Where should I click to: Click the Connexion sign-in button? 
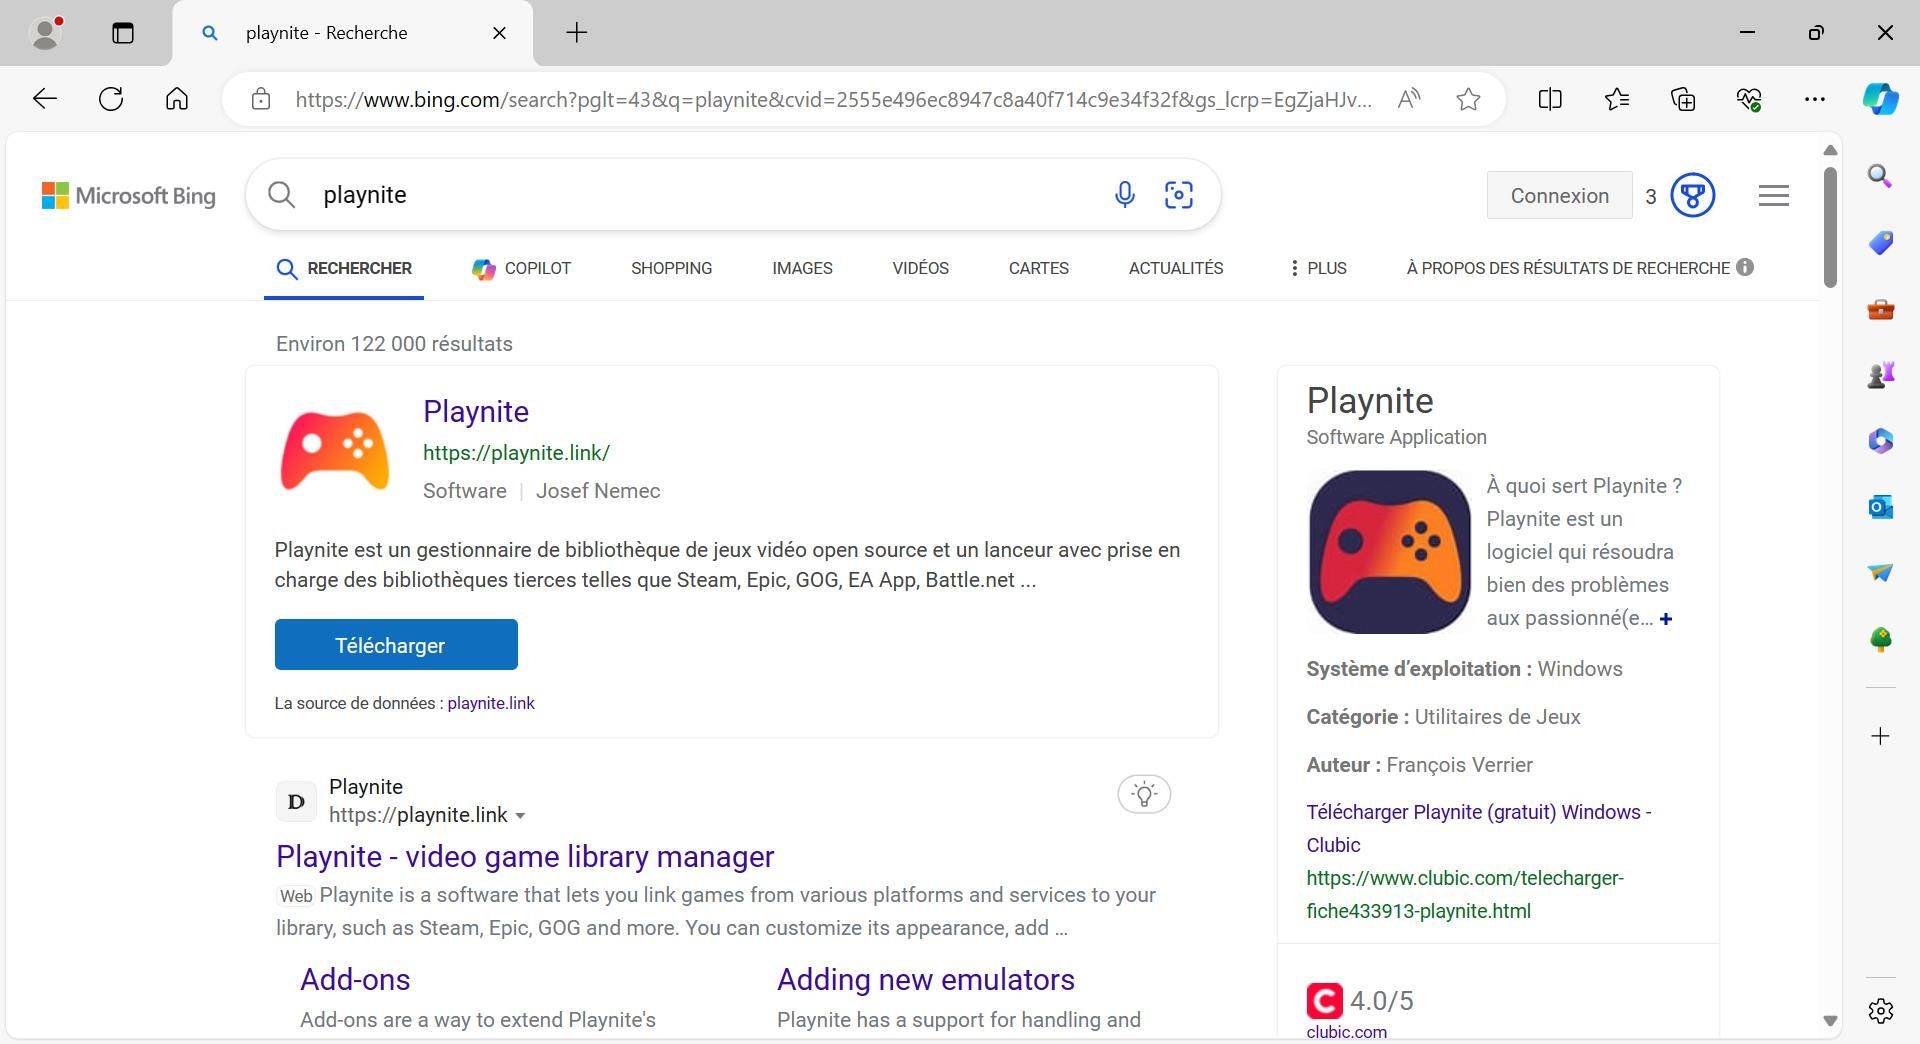click(x=1559, y=195)
